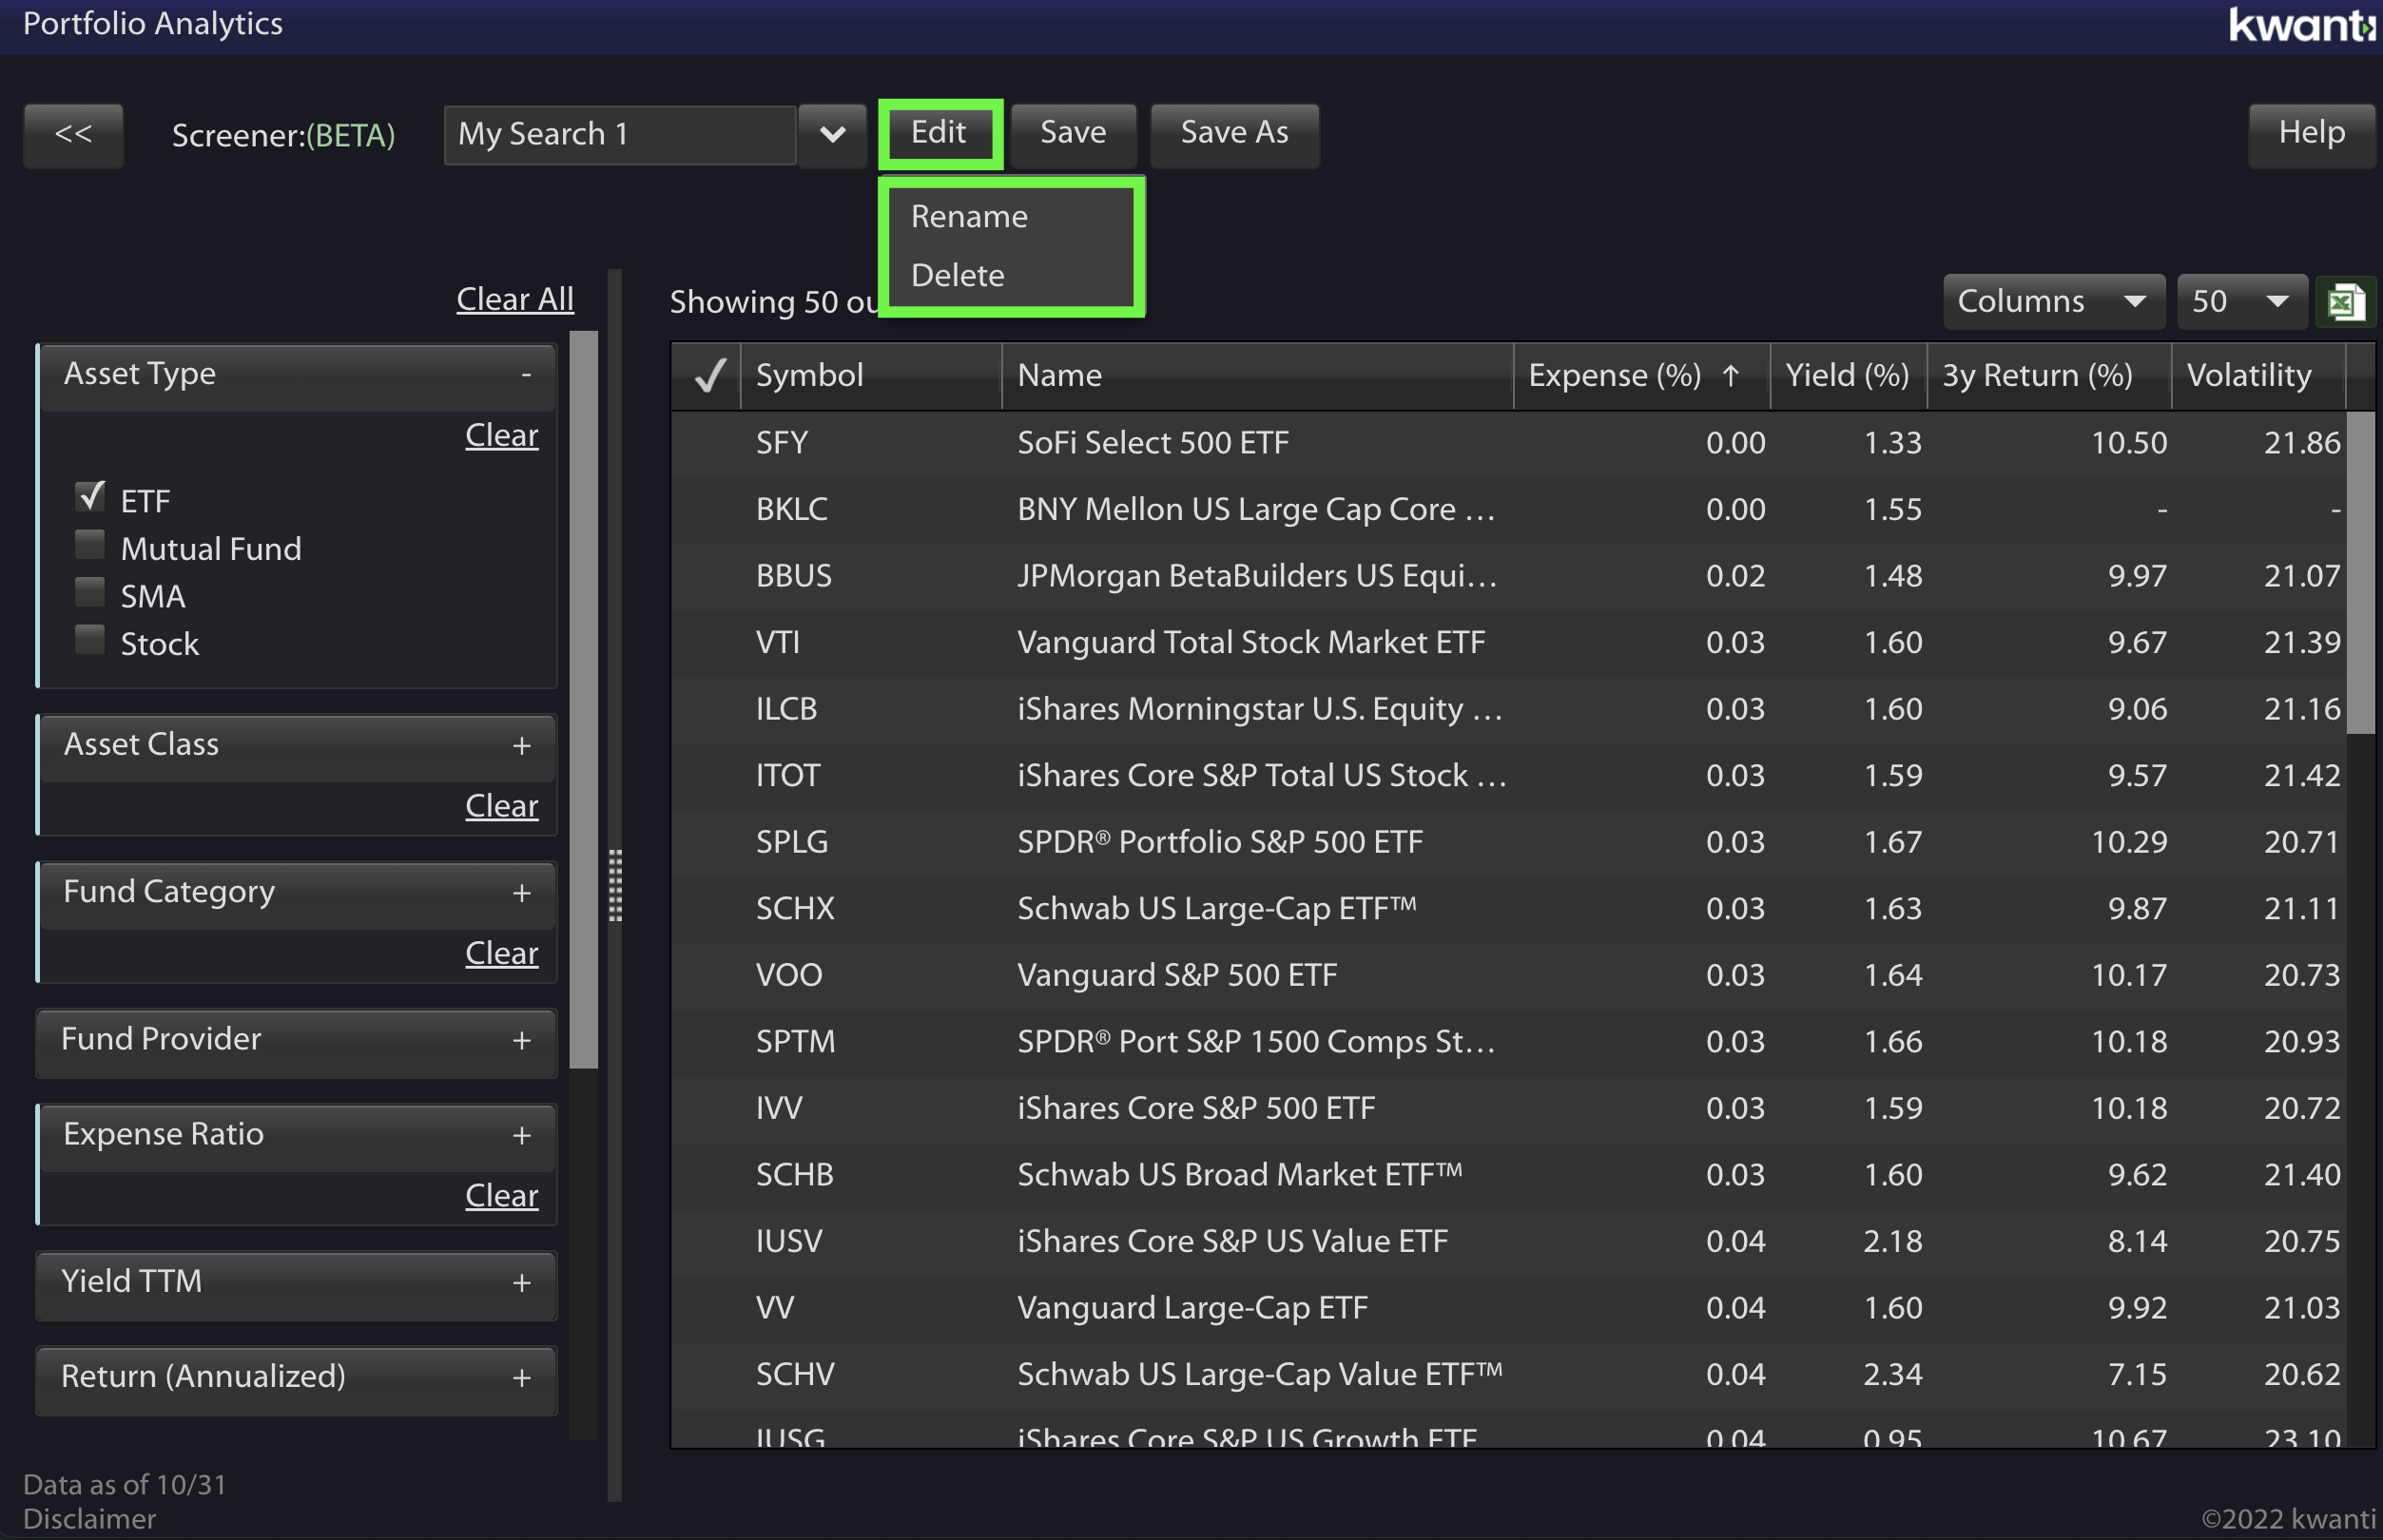Check the Mutual Fund asset type
The image size is (2383, 1540).
(90, 545)
